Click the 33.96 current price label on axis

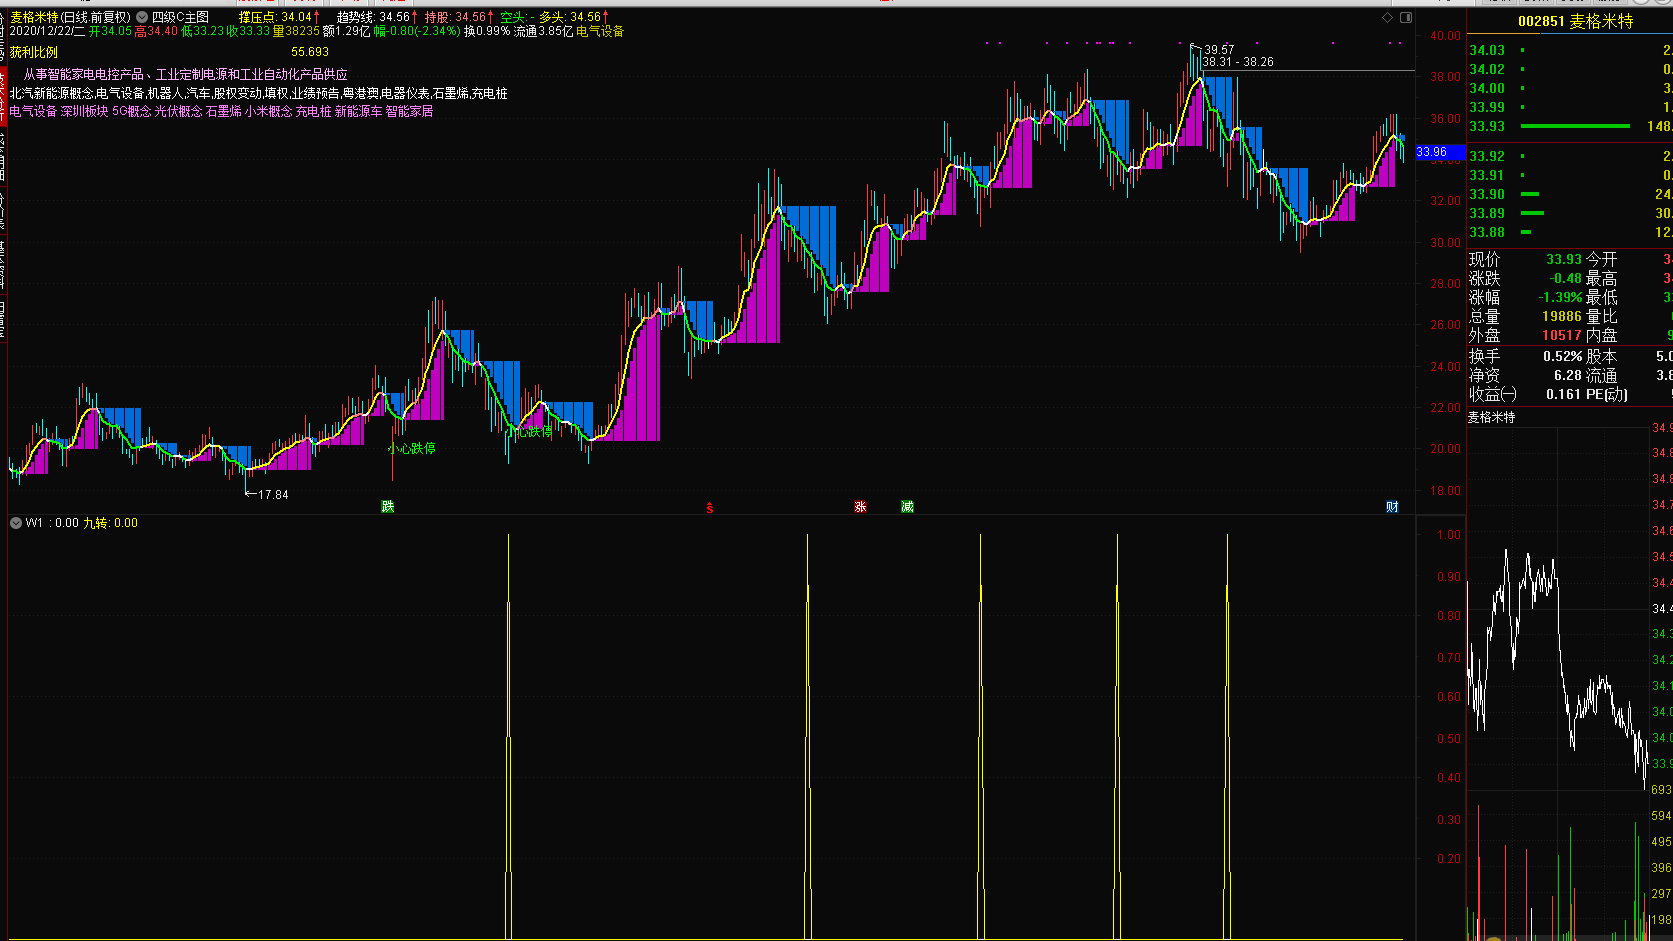click(x=1440, y=152)
